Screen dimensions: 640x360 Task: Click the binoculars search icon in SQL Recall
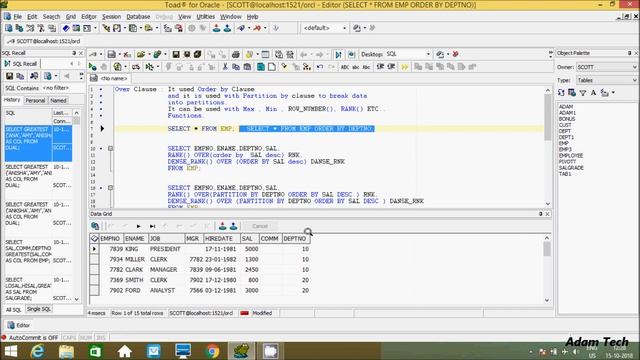pyautogui.click(x=34, y=76)
